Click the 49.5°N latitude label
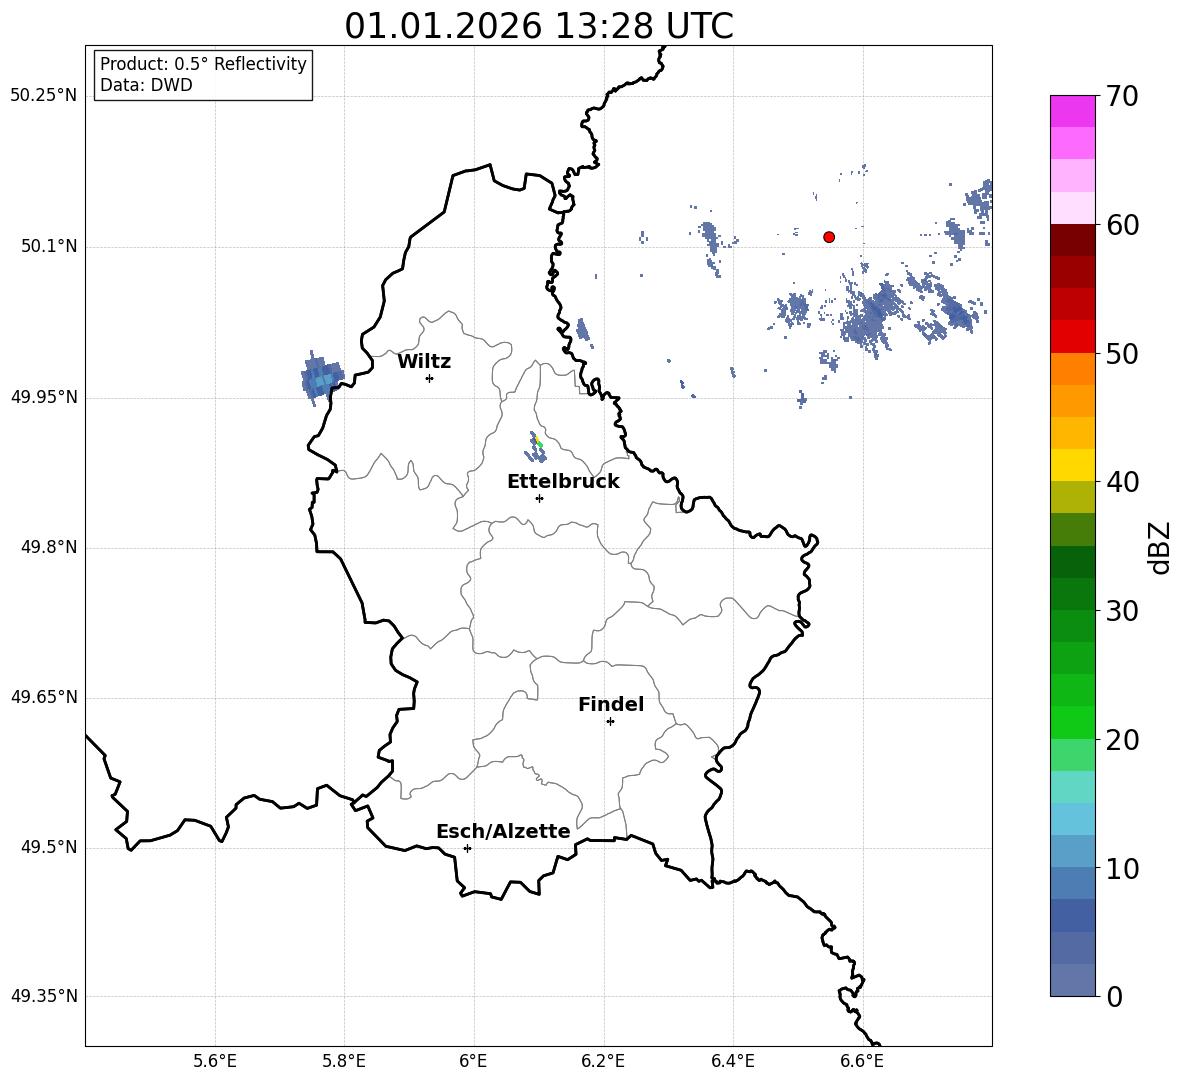Screen dimensions: 1184x1081 click(49, 847)
